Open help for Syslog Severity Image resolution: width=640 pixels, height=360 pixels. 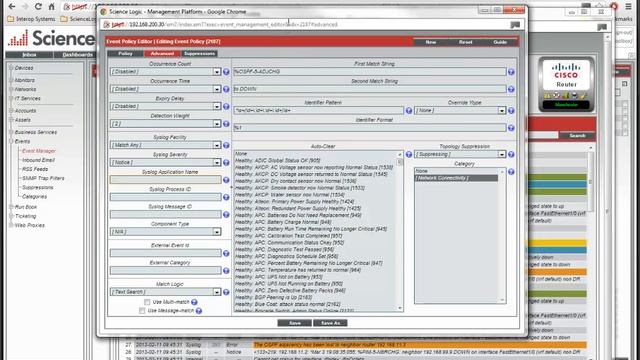(x=226, y=162)
